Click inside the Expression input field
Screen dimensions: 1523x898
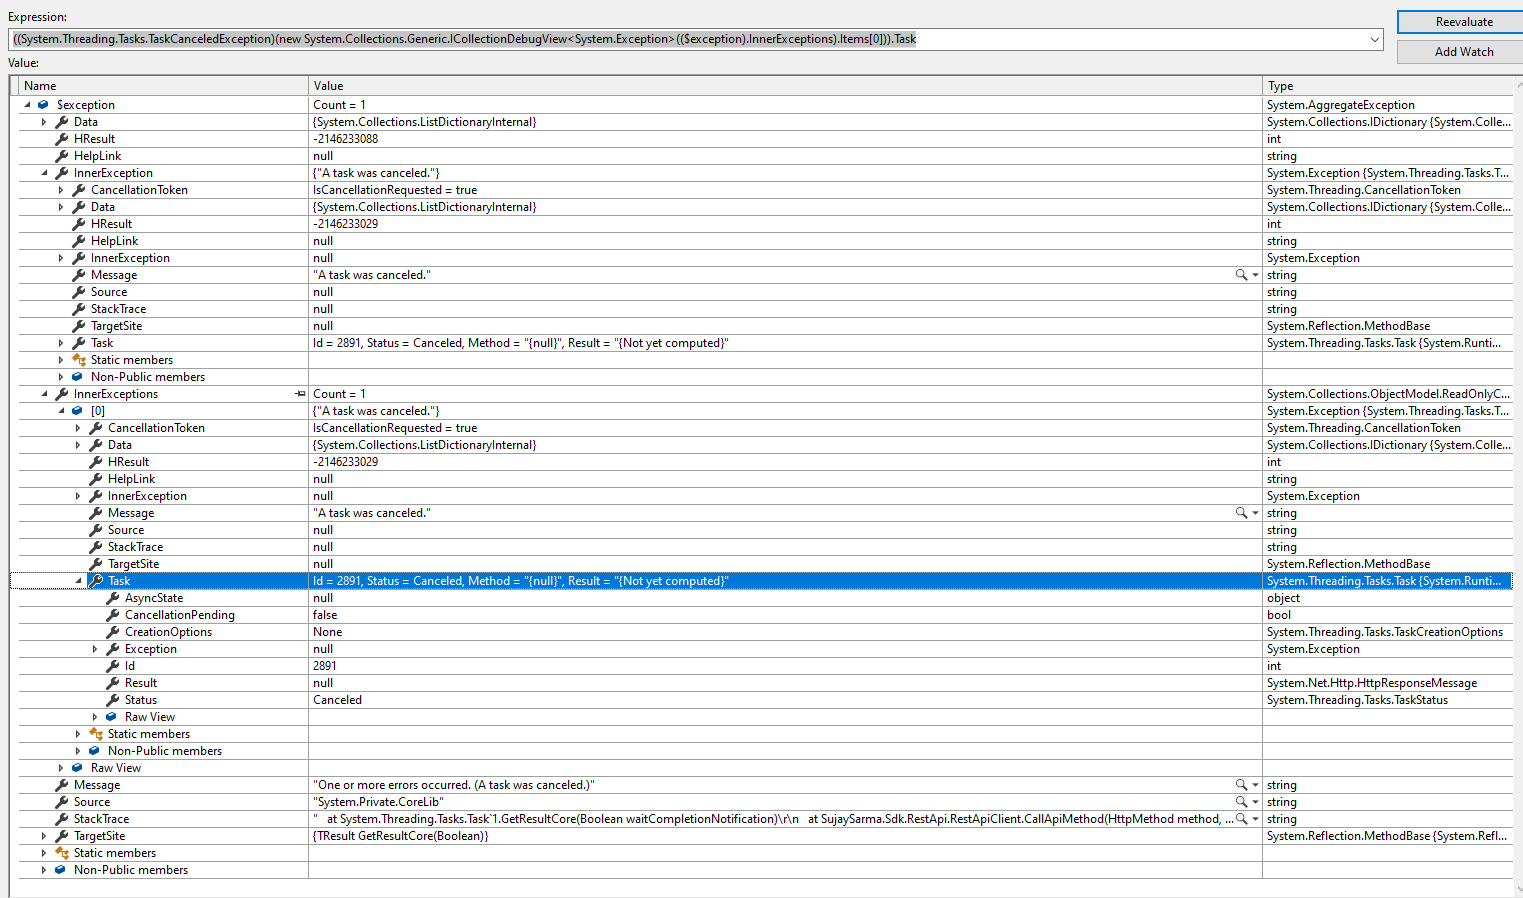click(600, 39)
